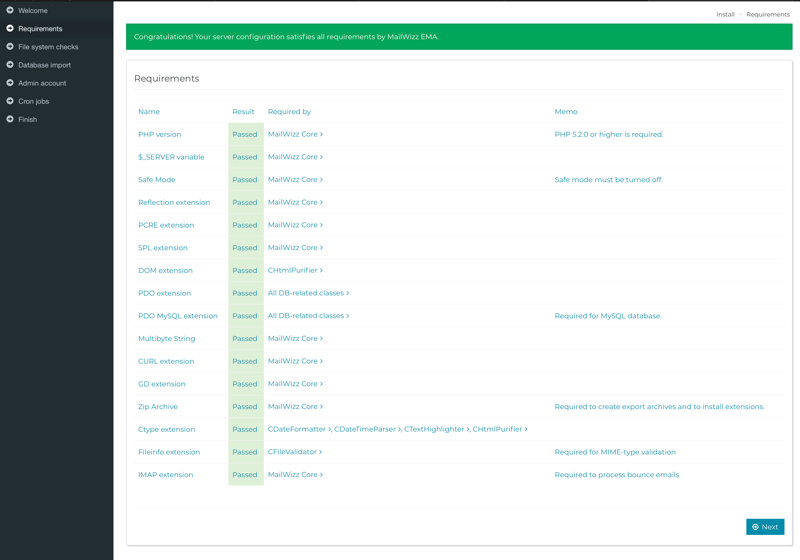
Task: Click the Next button
Action: click(x=765, y=527)
